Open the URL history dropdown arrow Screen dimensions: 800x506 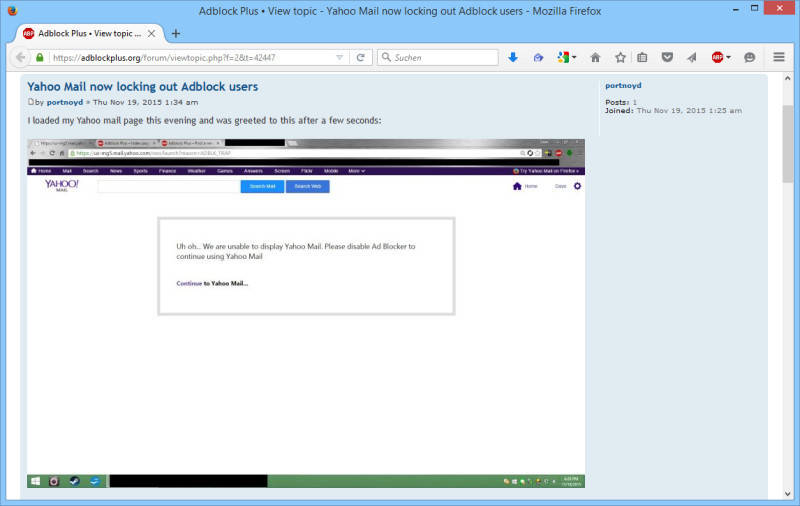click(x=339, y=58)
